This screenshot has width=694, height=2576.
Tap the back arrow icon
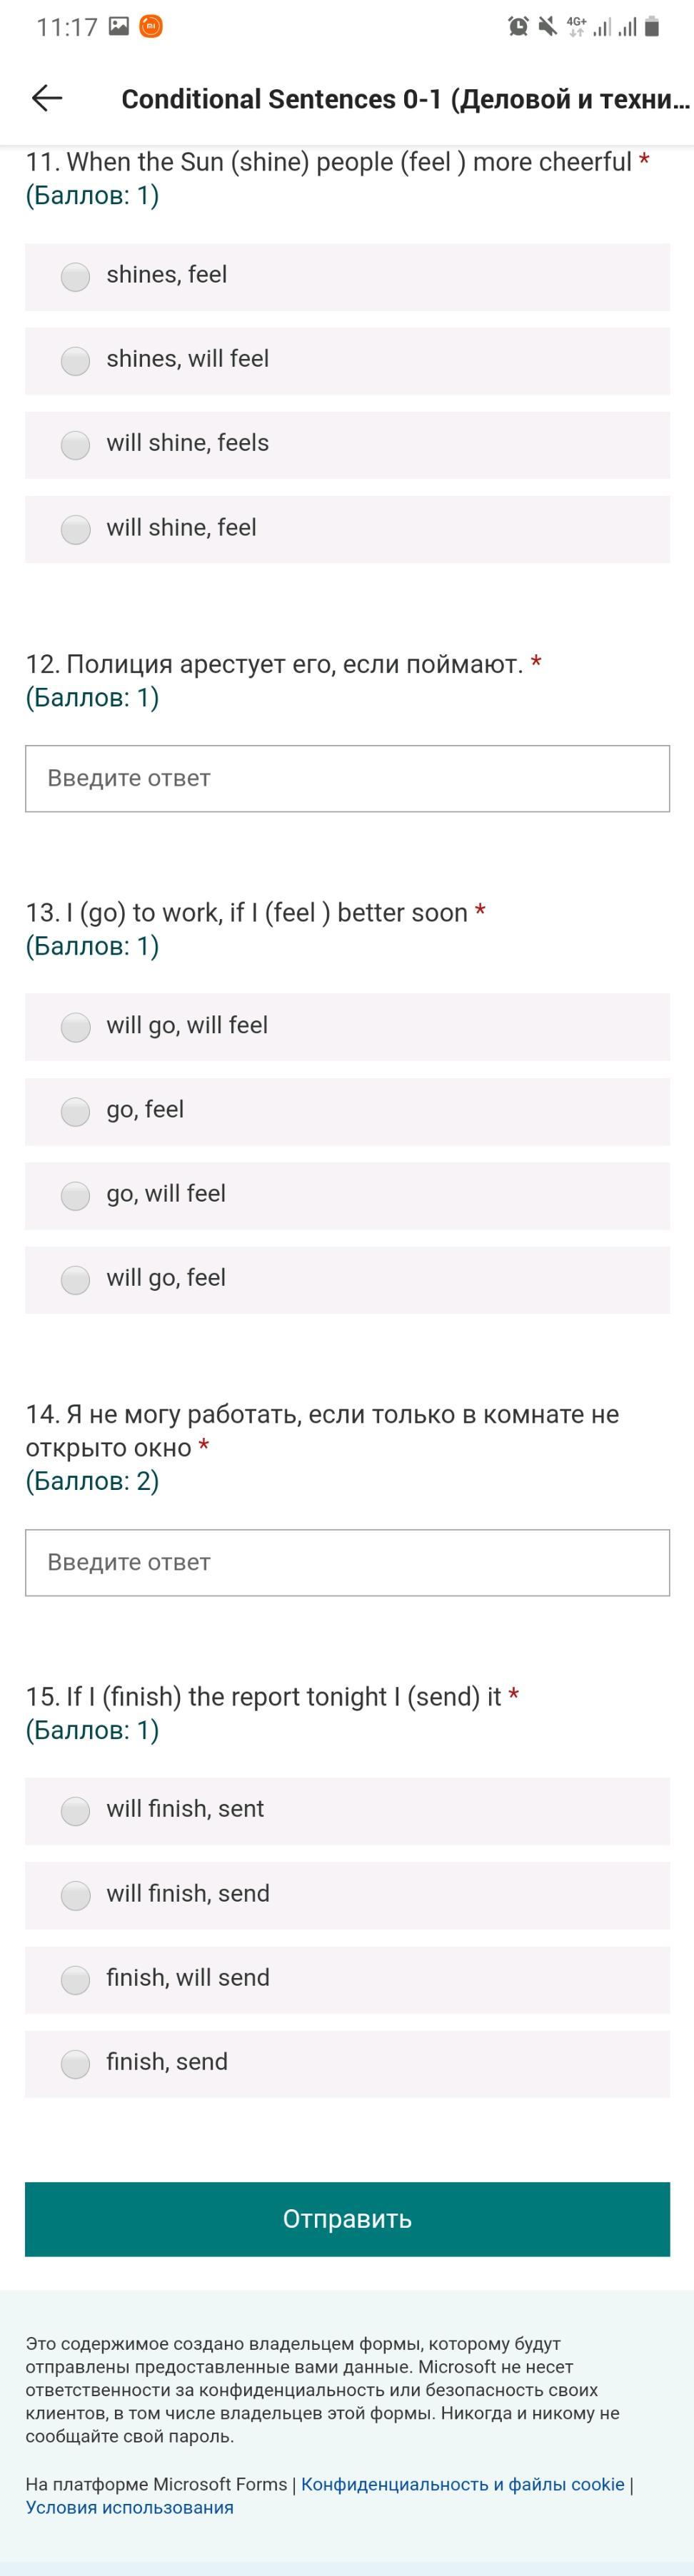click(x=47, y=98)
